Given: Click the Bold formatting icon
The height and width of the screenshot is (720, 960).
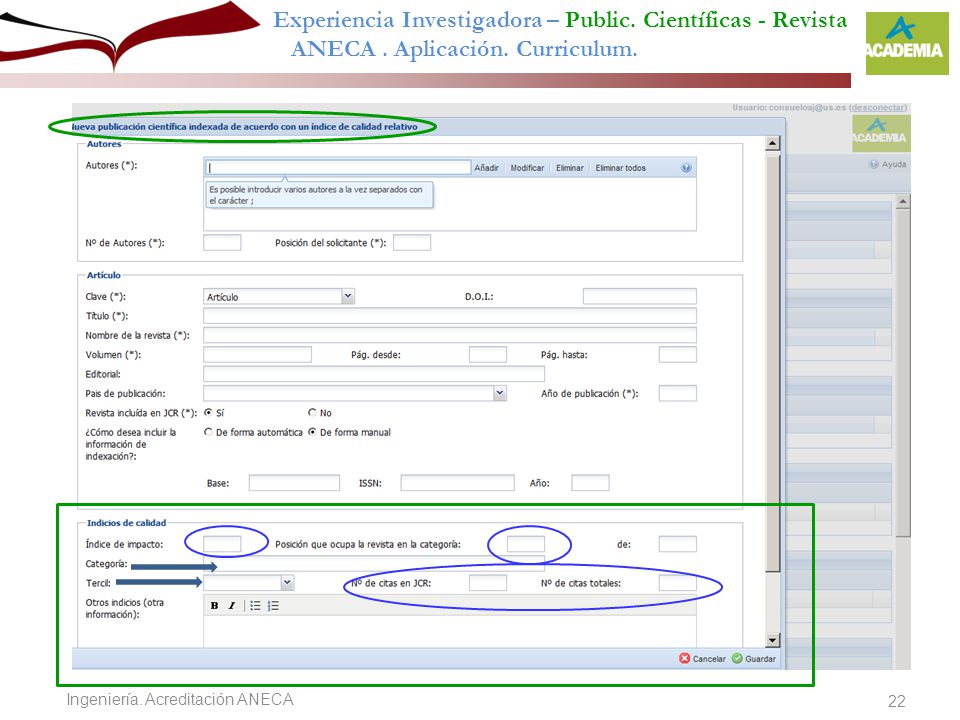Looking at the screenshot, I should (x=214, y=606).
